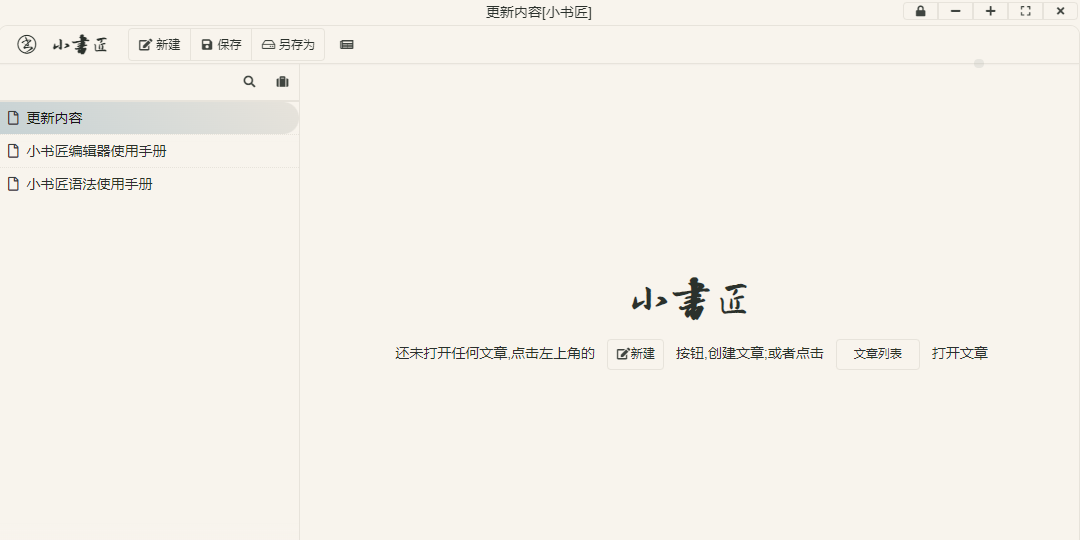Click the plus icon in title bar
Screen dimensions: 1080x540
(990, 11)
